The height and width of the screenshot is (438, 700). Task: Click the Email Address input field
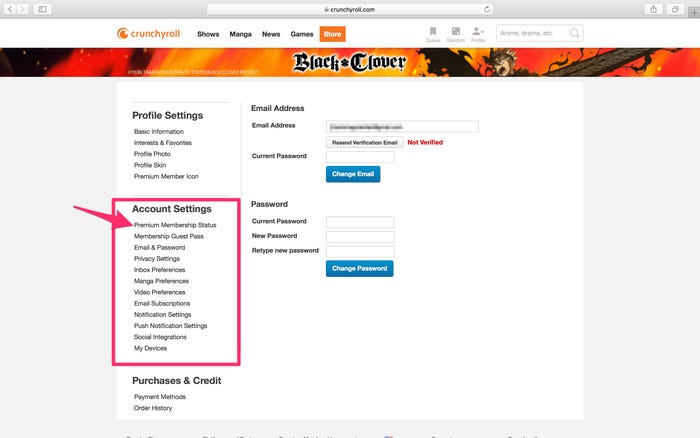pyautogui.click(x=402, y=126)
